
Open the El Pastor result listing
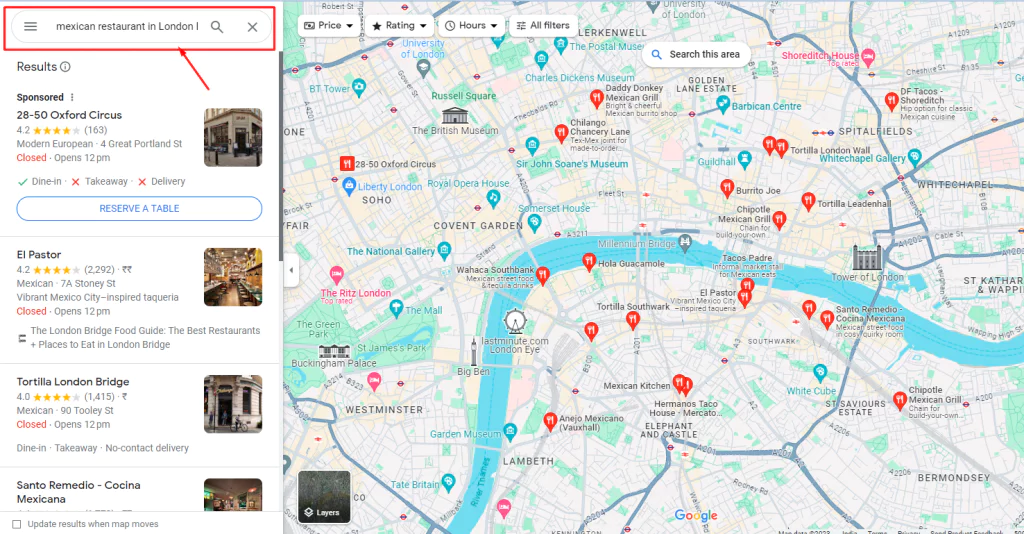(x=39, y=255)
